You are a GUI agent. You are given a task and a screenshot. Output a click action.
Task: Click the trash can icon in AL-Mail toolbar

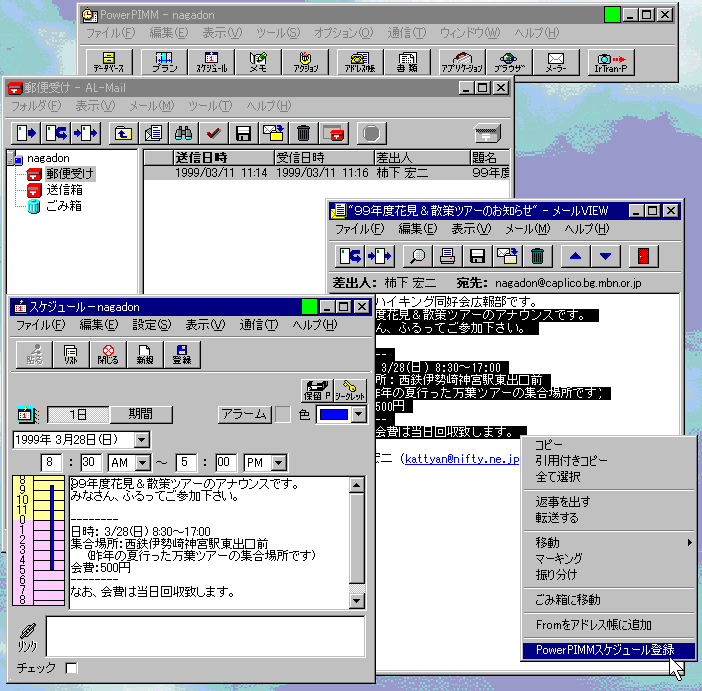[304, 132]
